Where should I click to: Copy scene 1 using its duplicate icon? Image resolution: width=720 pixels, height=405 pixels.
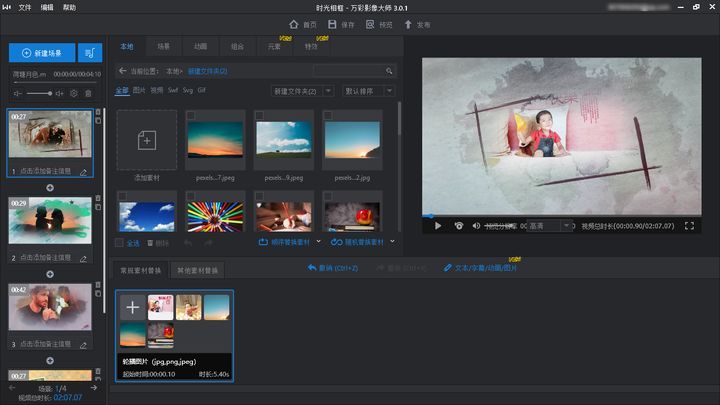(x=98, y=121)
